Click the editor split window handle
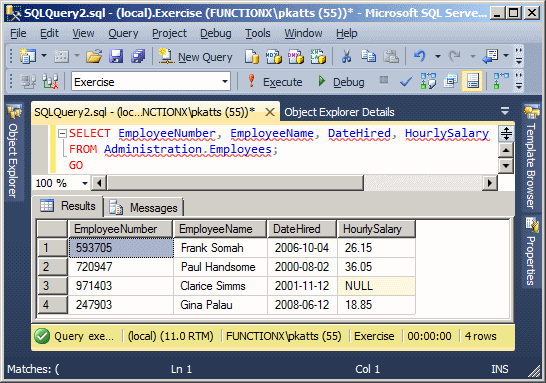 coord(506,133)
